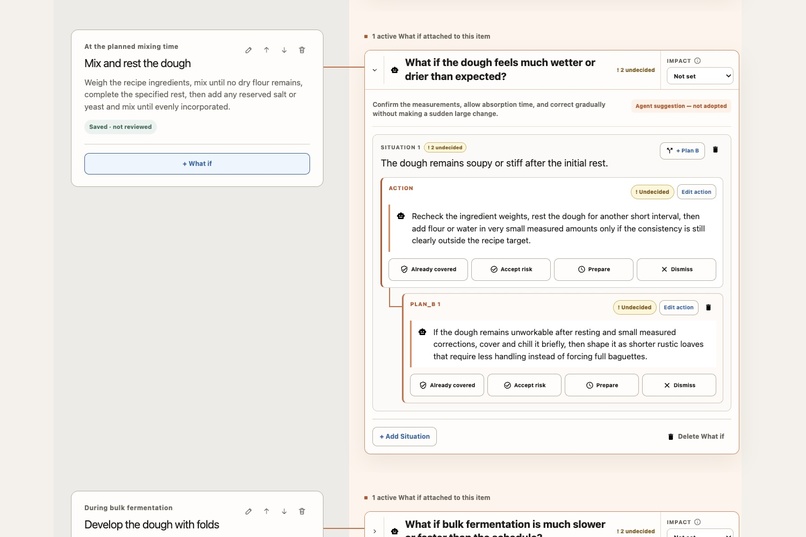
Task: Choose Accept risk for Plan_B 1
Action: point(524,385)
